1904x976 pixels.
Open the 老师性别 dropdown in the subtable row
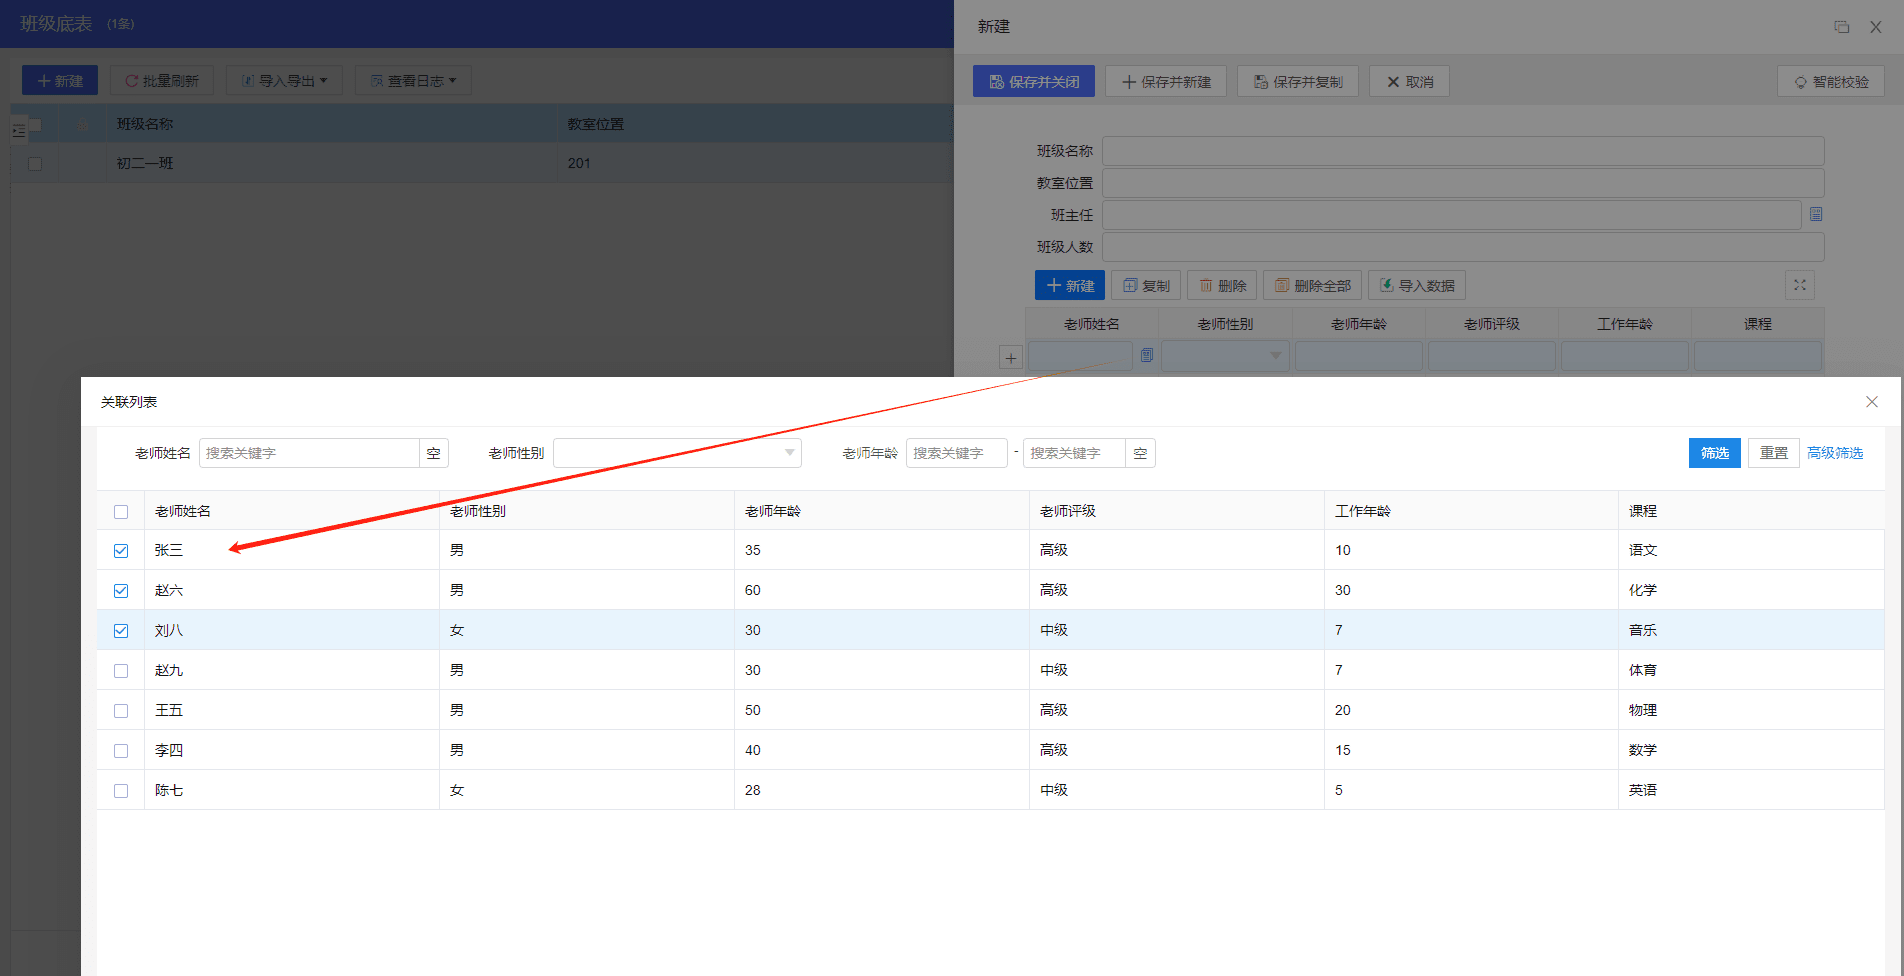pos(1225,355)
